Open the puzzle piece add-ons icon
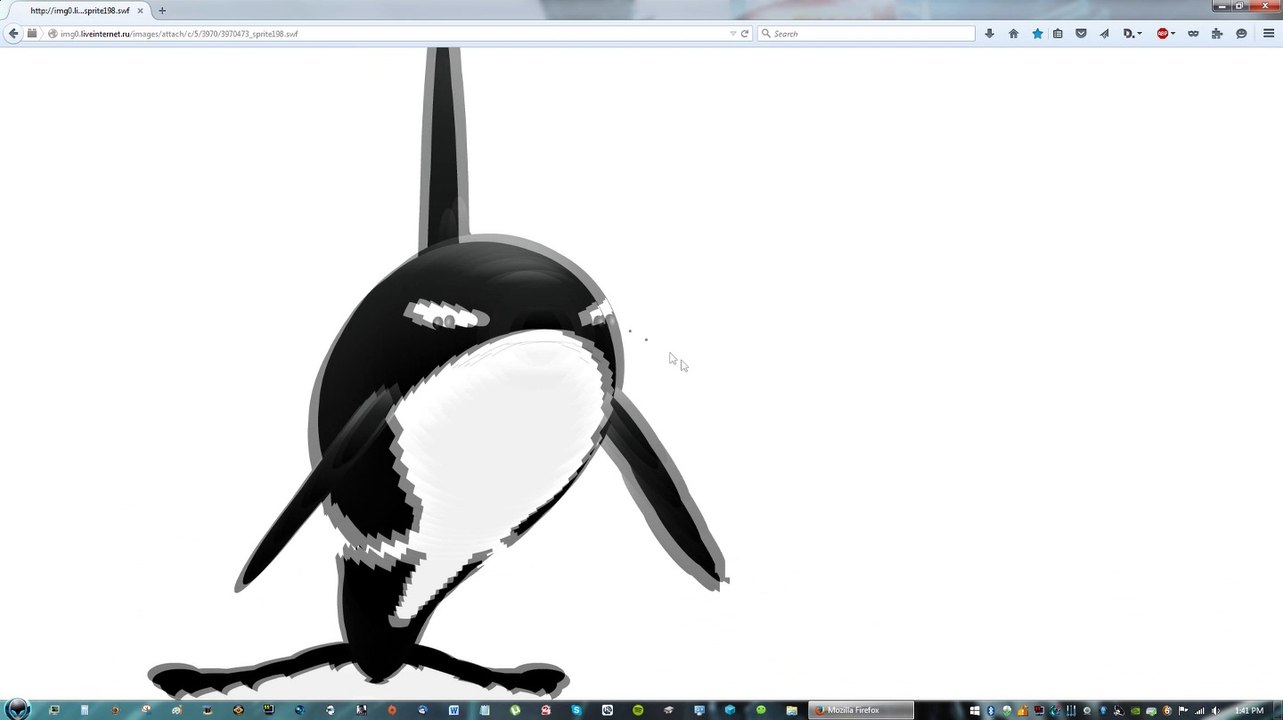Screen dimensions: 1283x720 coord(1217,33)
